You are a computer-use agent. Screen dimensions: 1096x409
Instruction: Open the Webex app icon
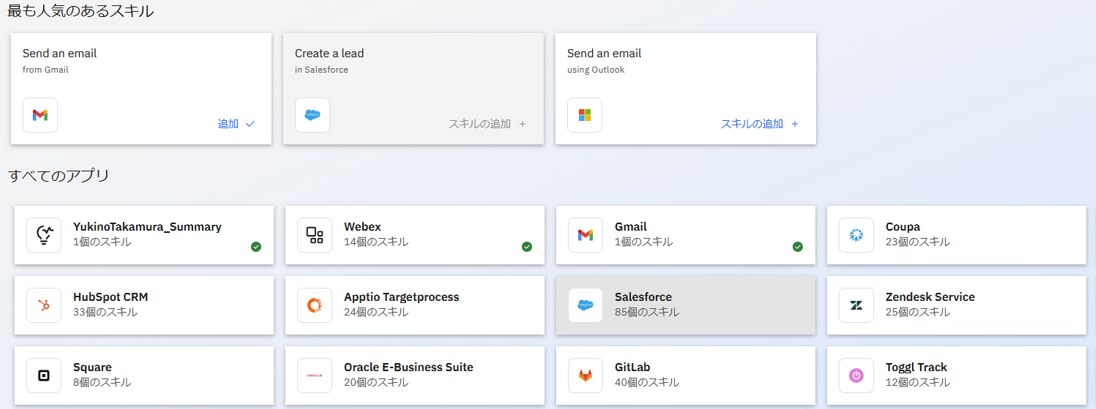315,235
